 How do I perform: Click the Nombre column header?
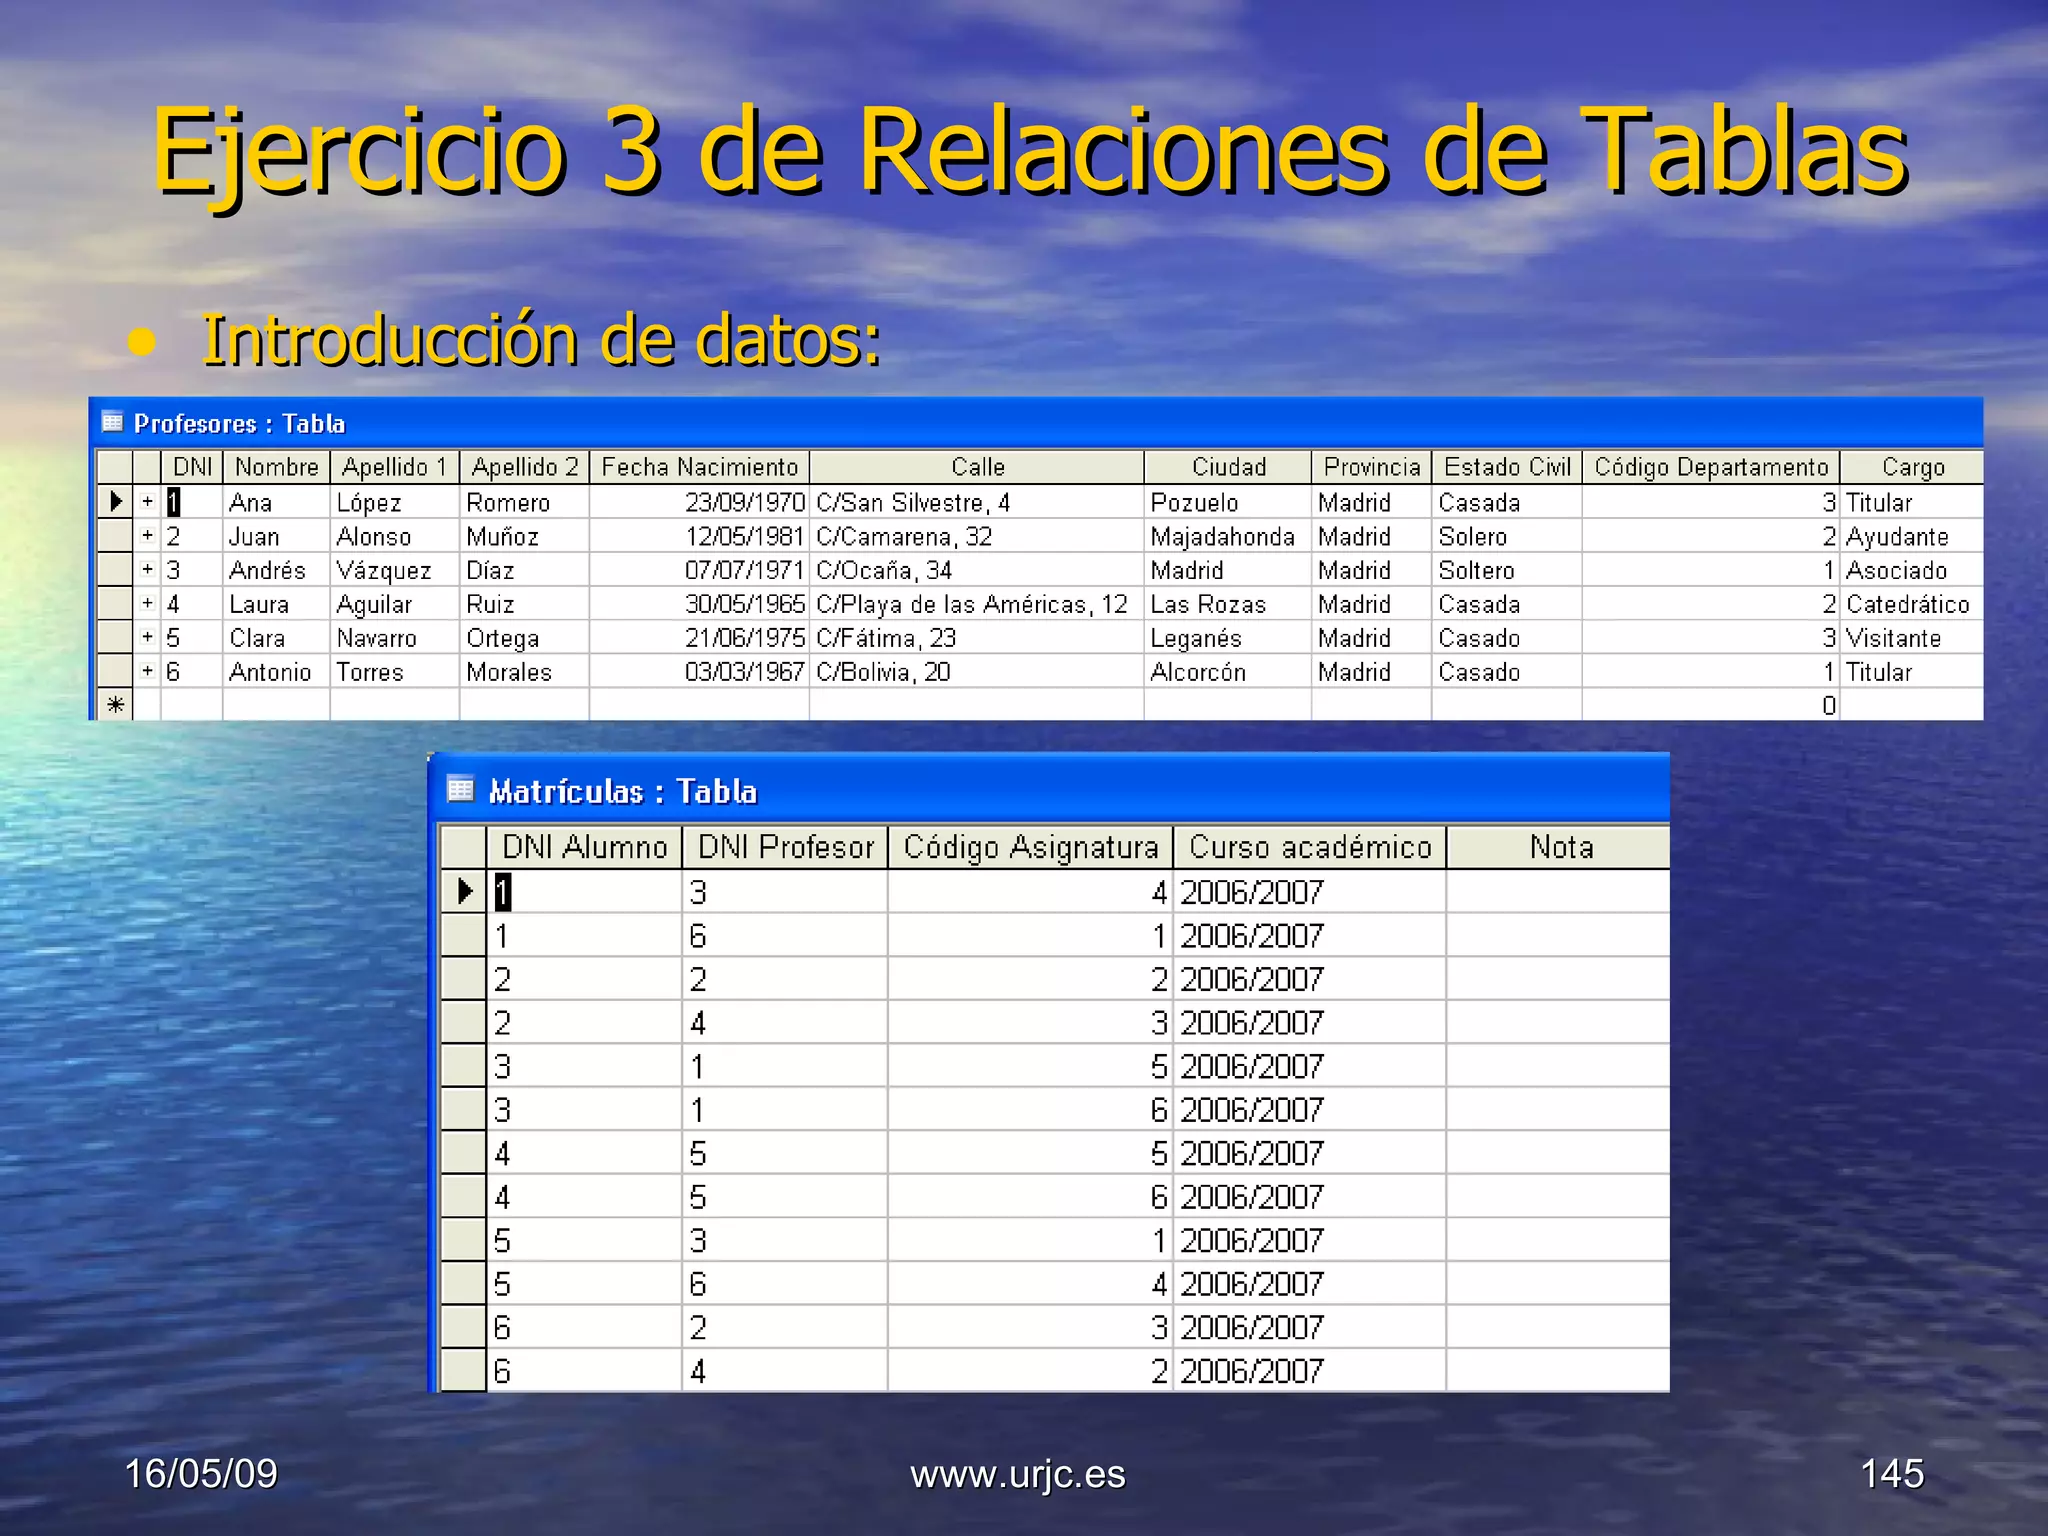pos(276,467)
